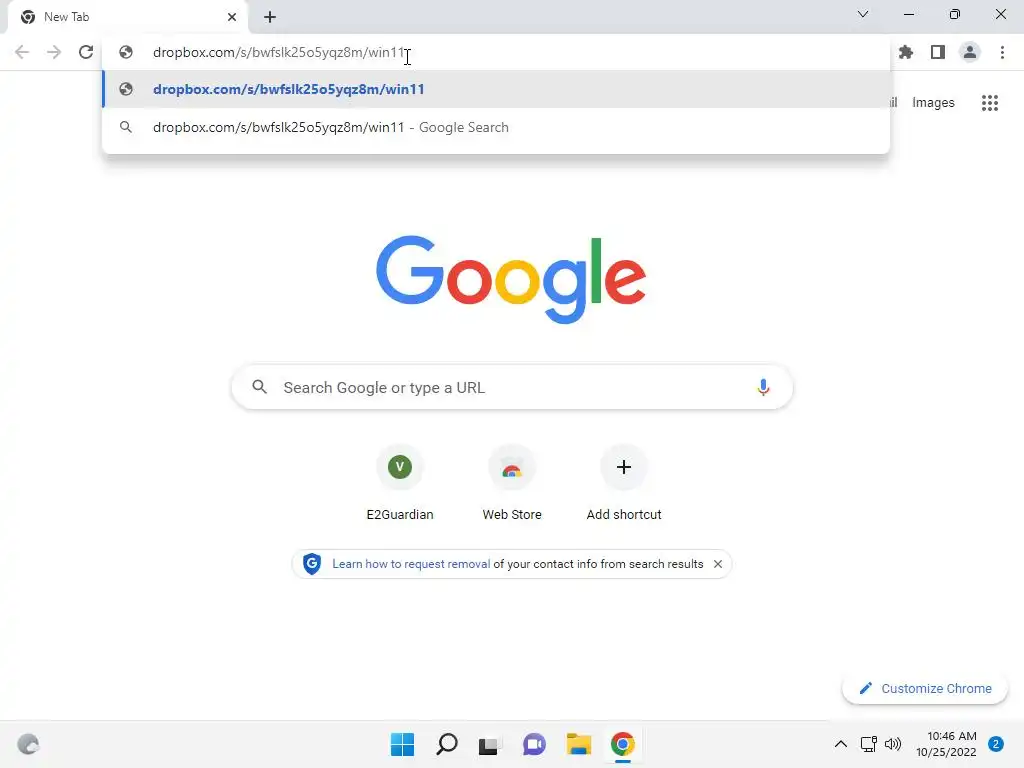Click the Images link
This screenshot has width=1024, height=768.
pos(933,103)
